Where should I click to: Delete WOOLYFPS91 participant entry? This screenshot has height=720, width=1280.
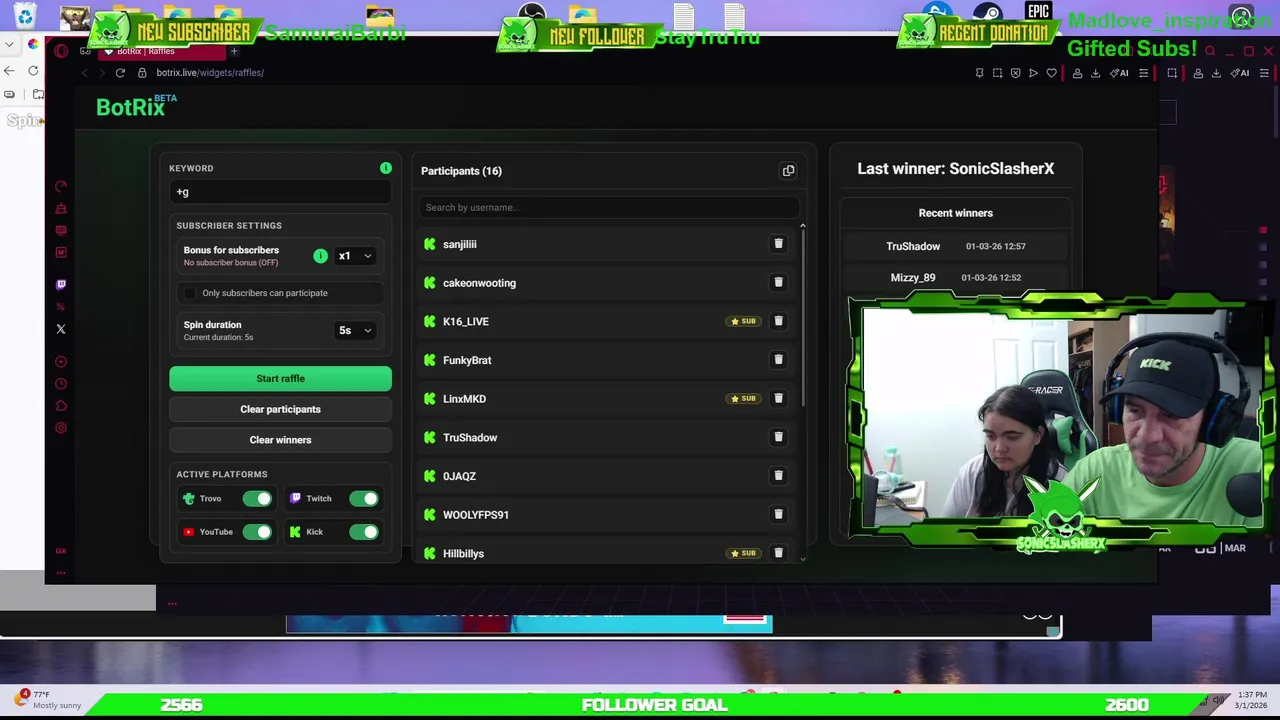778,514
